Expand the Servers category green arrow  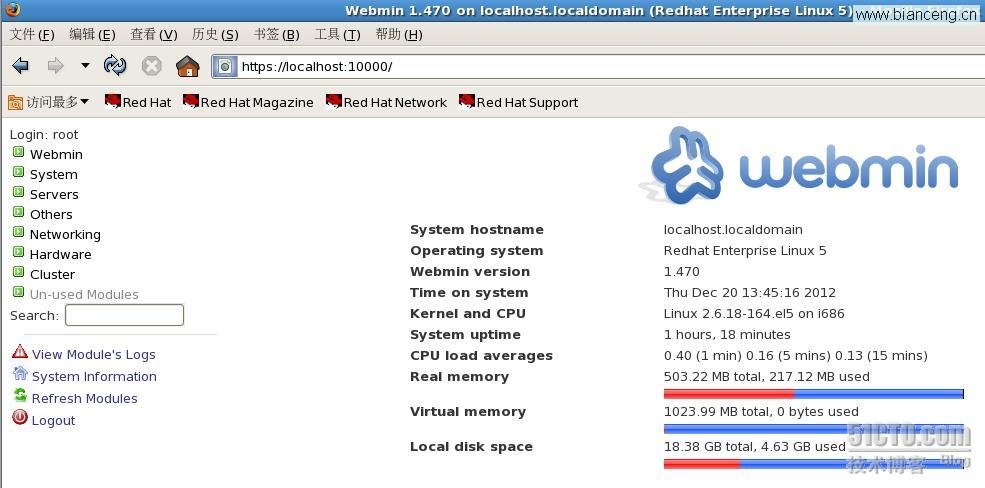click(19, 192)
